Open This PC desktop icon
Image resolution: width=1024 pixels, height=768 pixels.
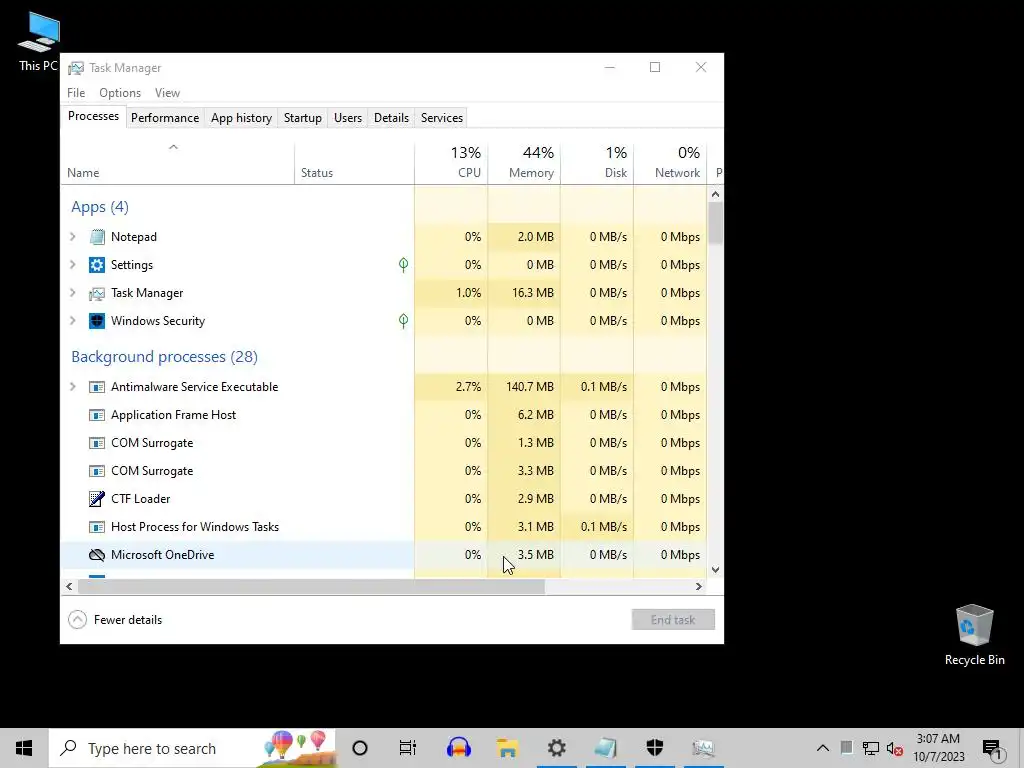coord(39,42)
